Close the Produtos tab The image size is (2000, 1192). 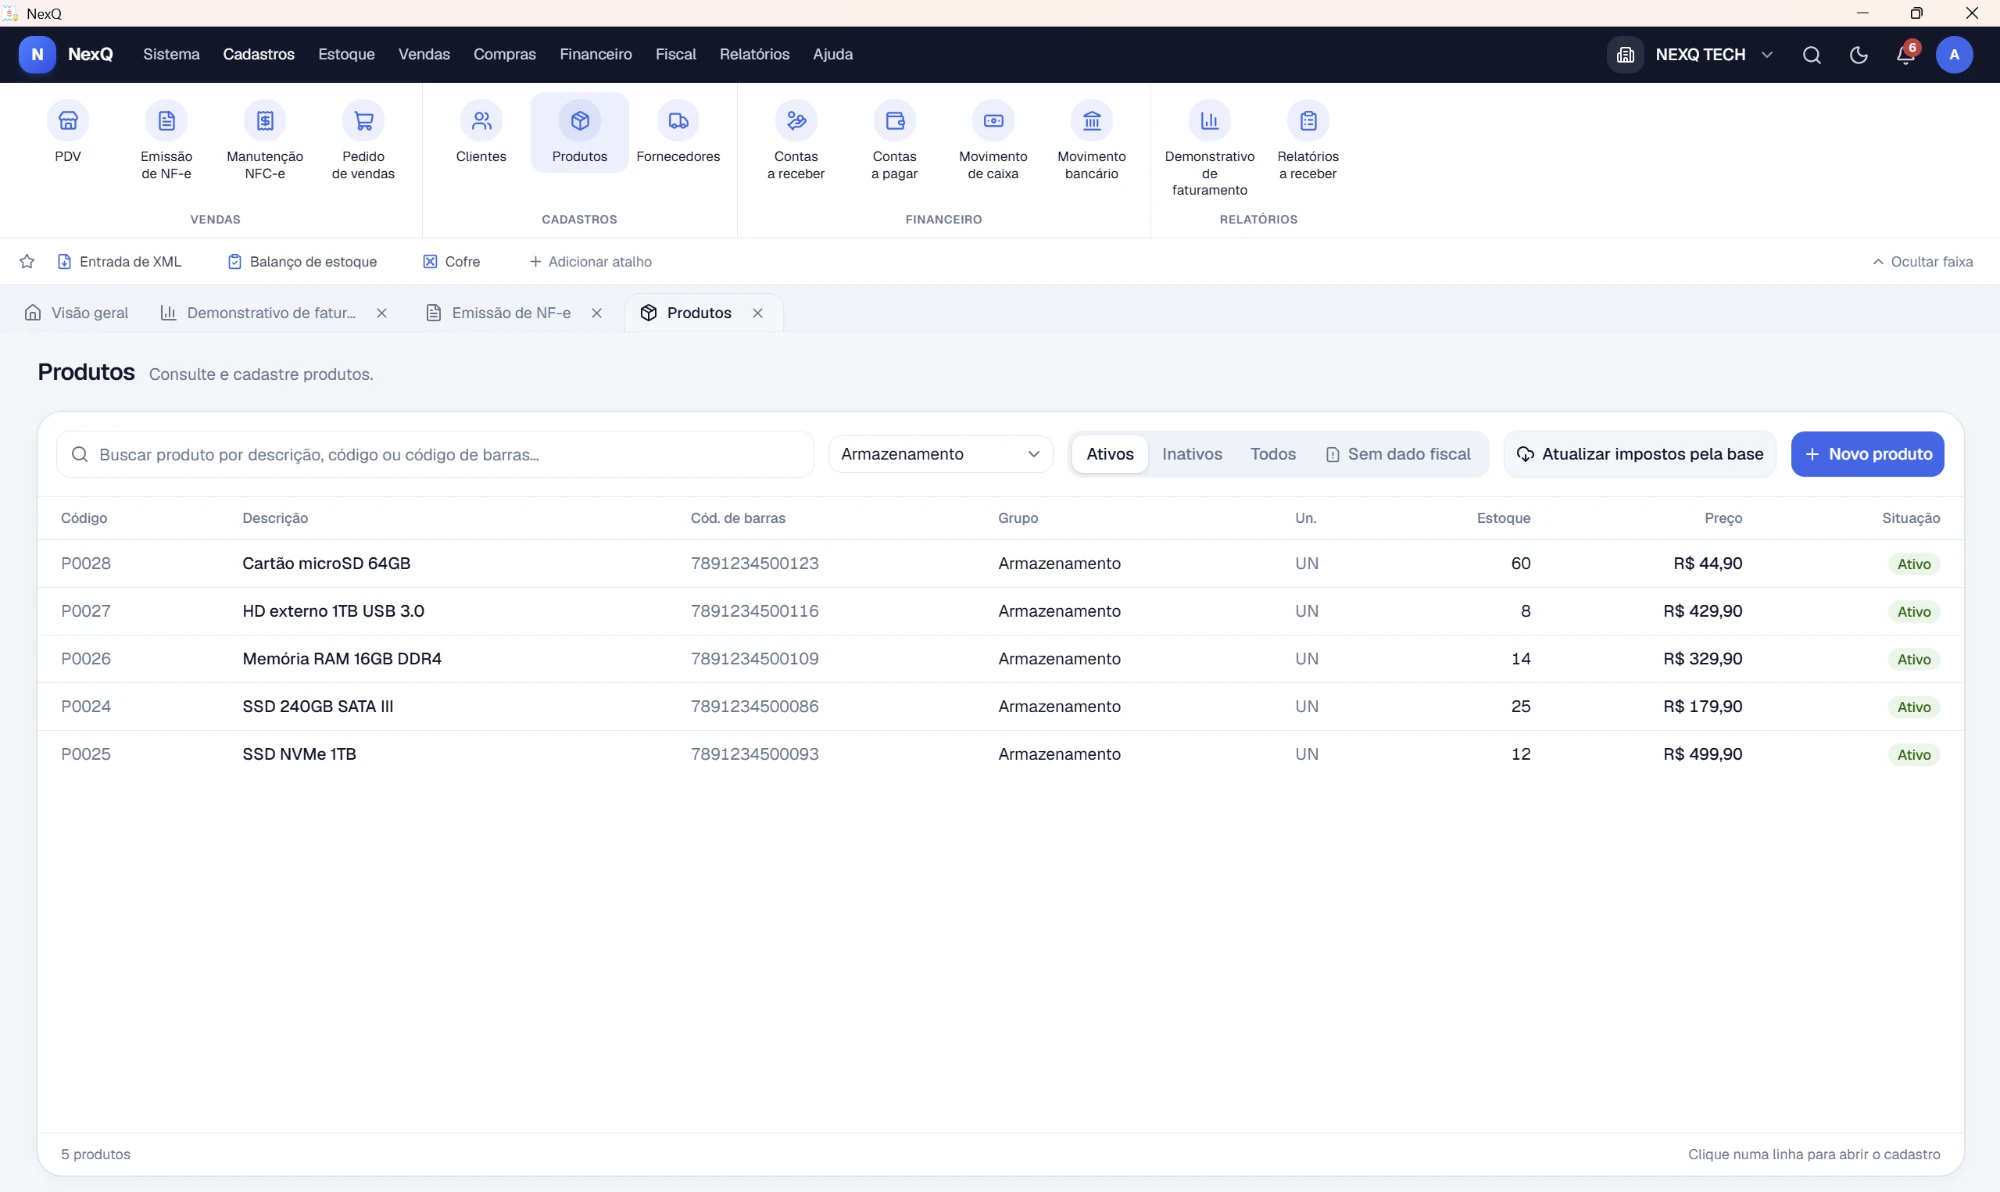(x=758, y=313)
